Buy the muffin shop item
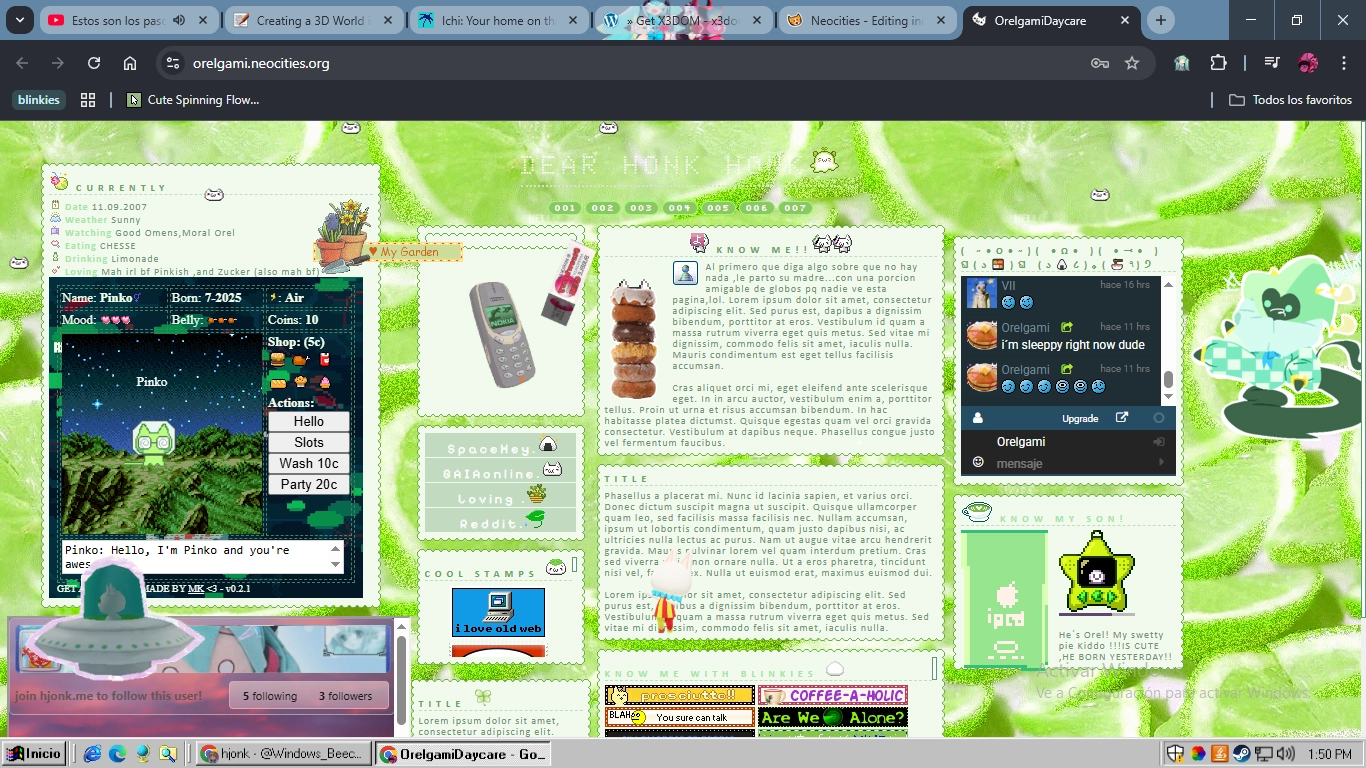The height and width of the screenshot is (768, 1366). 300,382
